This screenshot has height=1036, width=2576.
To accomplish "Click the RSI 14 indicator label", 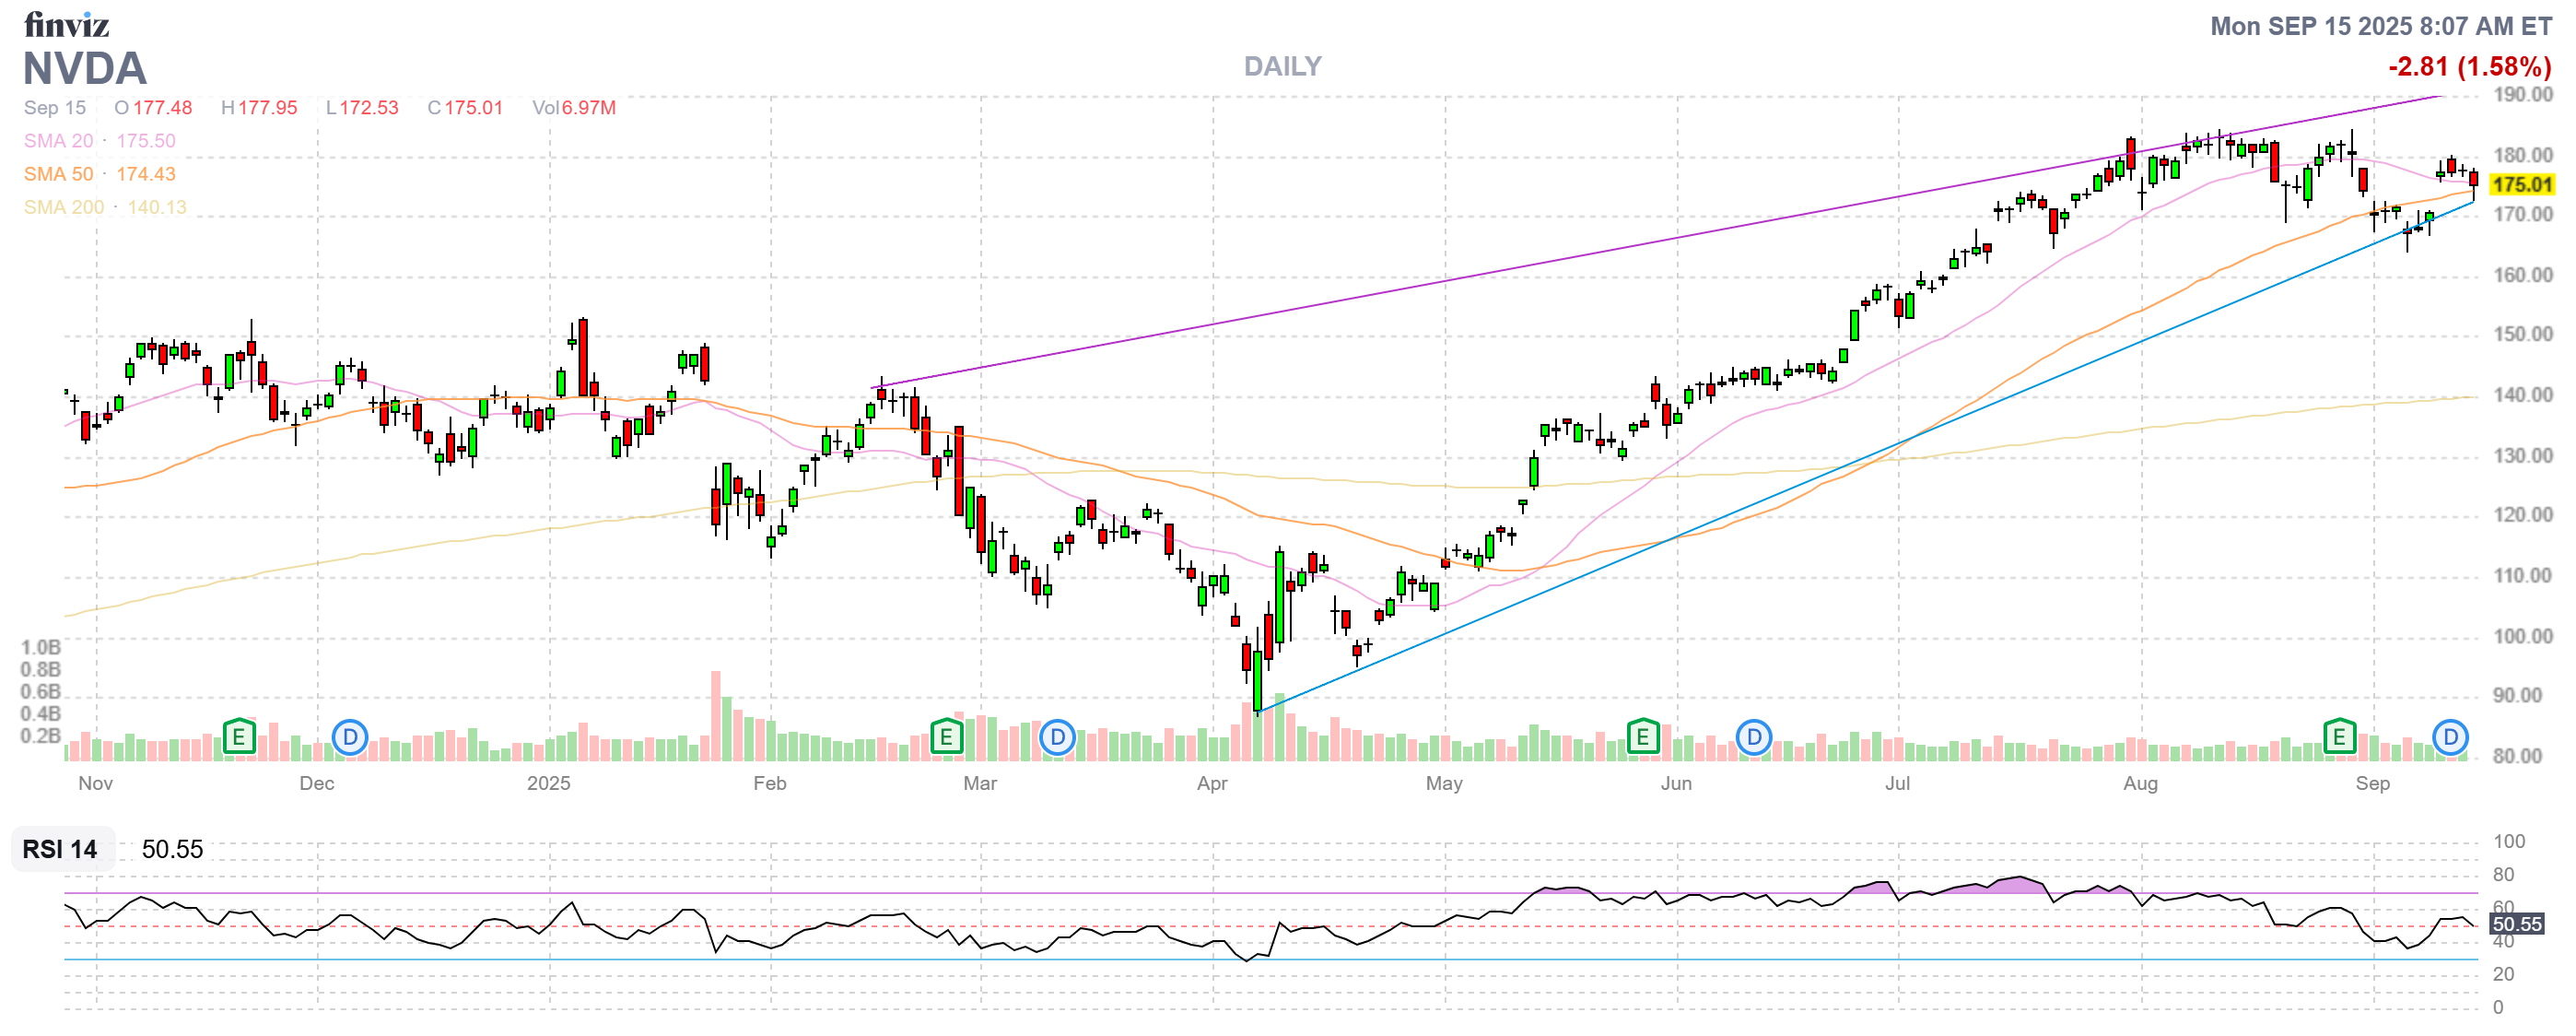I will click(60, 849).
